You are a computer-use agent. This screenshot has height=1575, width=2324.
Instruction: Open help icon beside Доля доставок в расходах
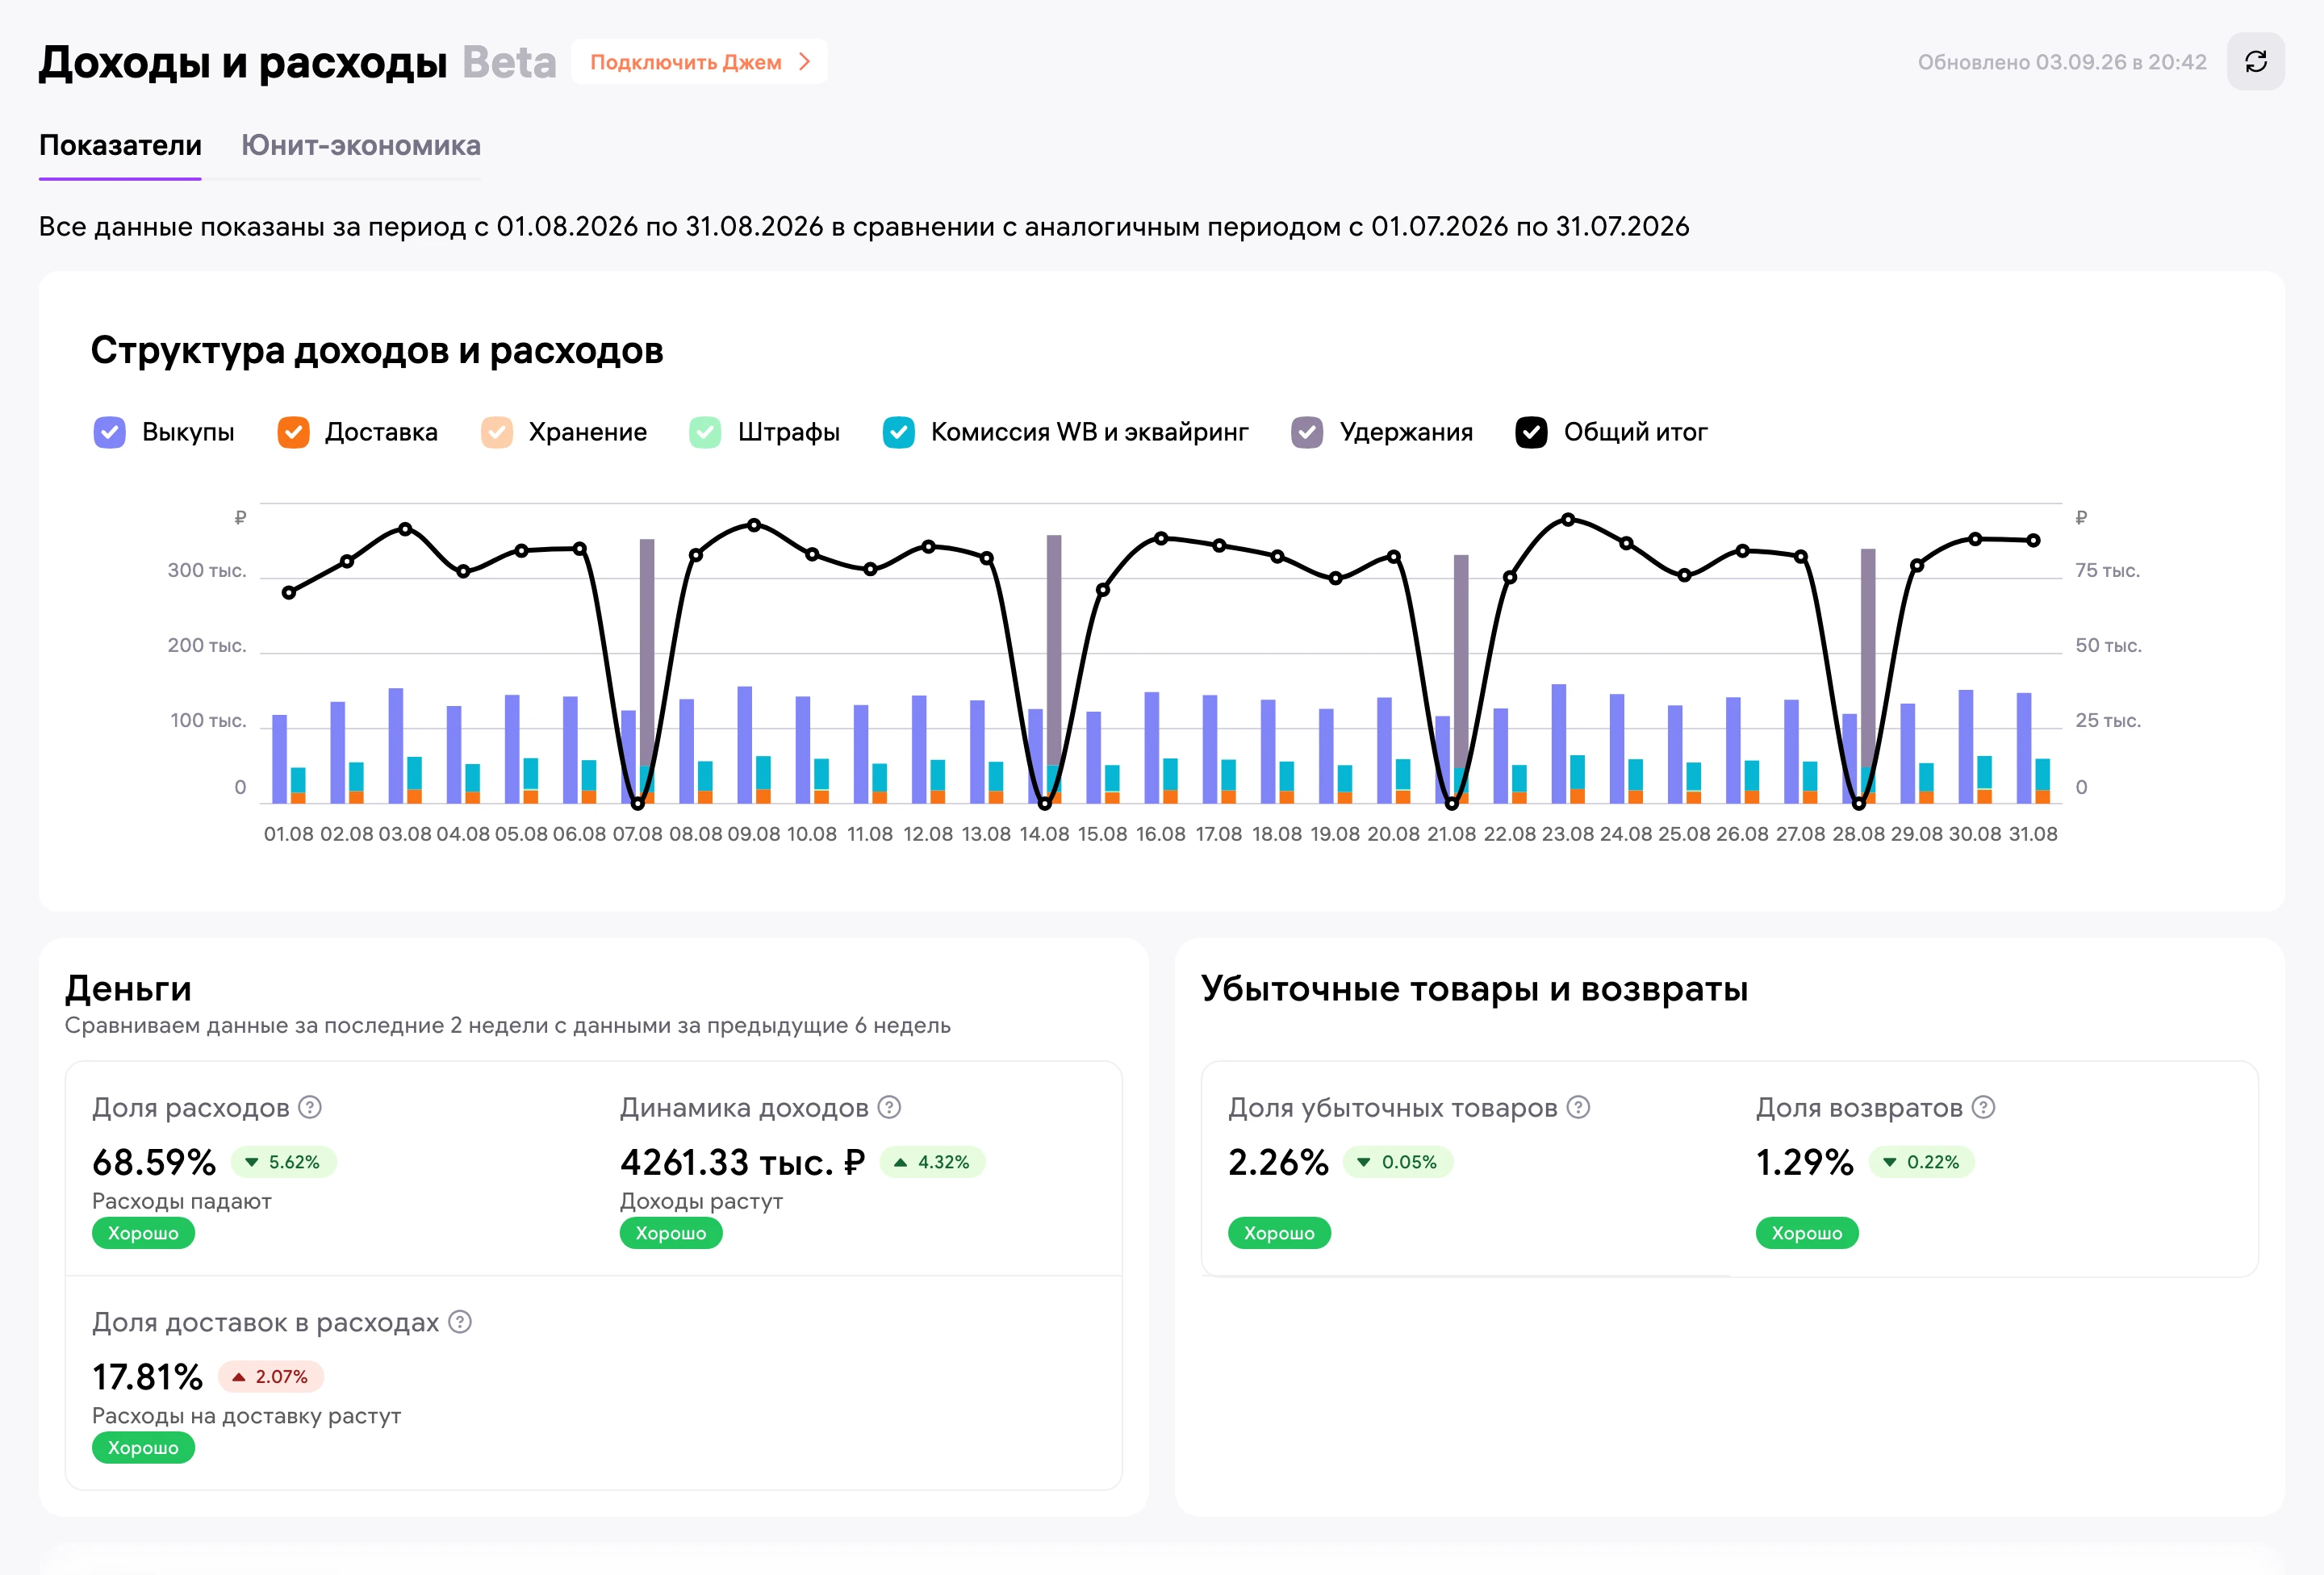click(x=460, y=1322)
